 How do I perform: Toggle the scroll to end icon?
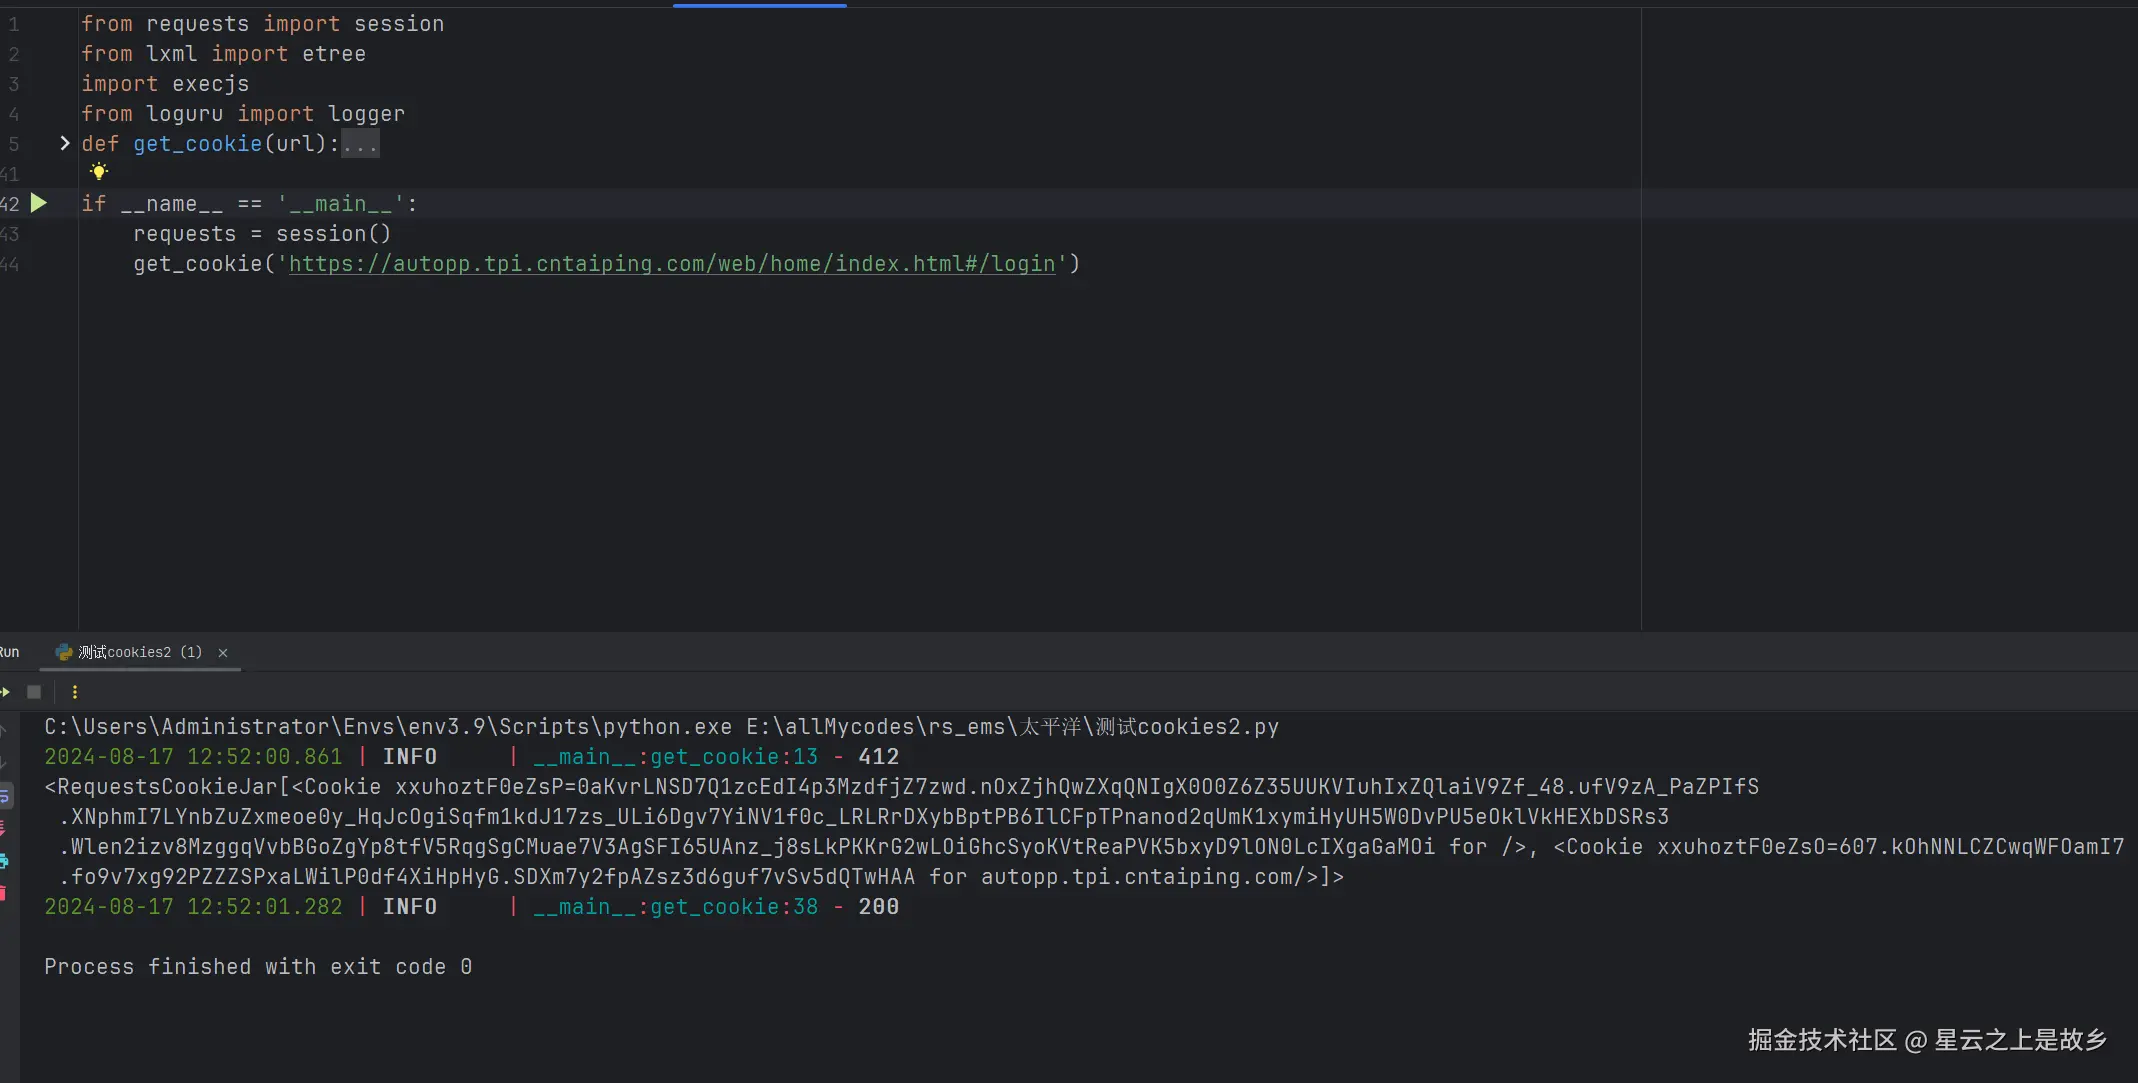pos(4,828)
